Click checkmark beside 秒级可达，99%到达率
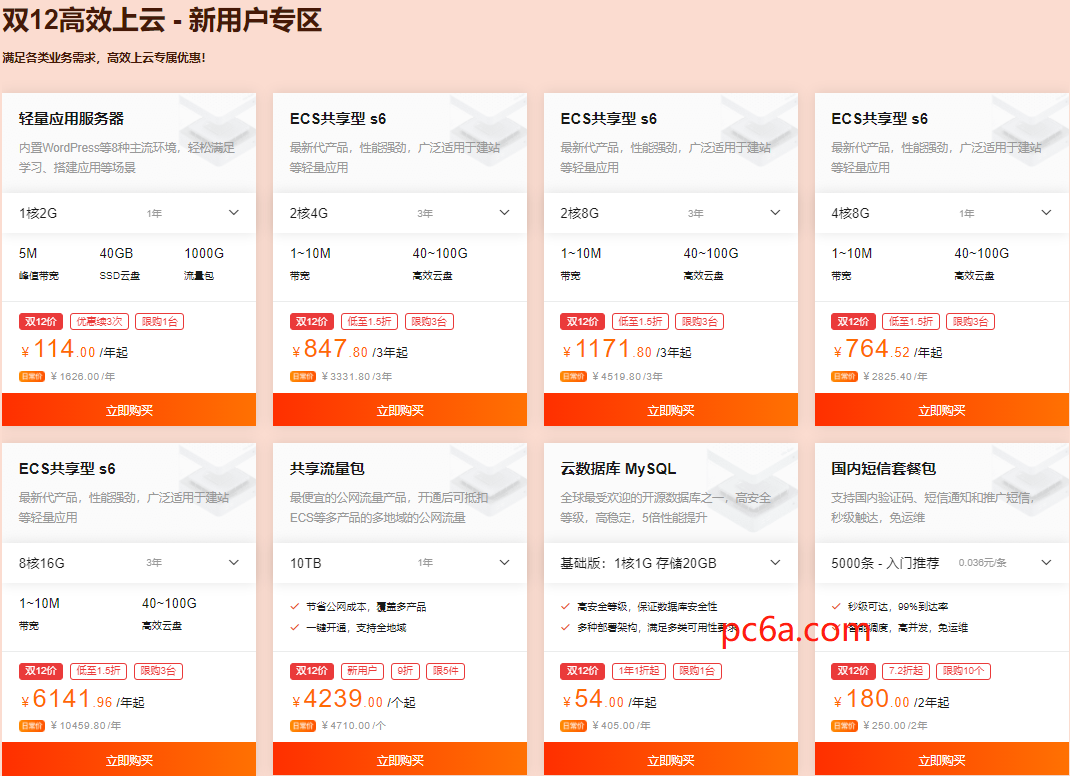This screenshot has height=776, width=1070. coord(836,606)
